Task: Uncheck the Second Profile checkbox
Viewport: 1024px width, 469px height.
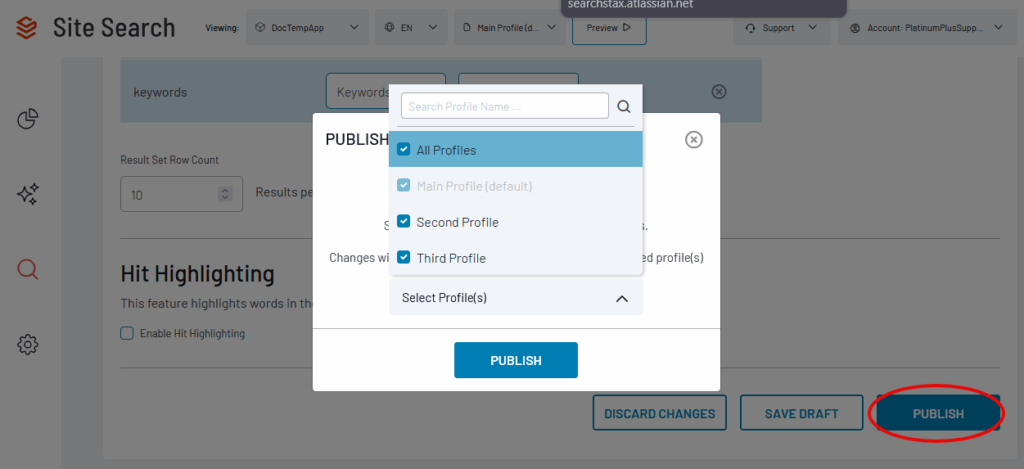Action: click(404, 222)
